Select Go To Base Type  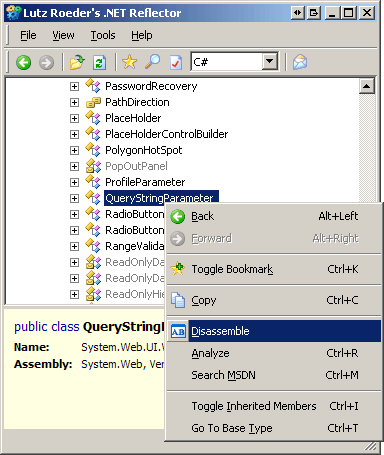(274, 428)
